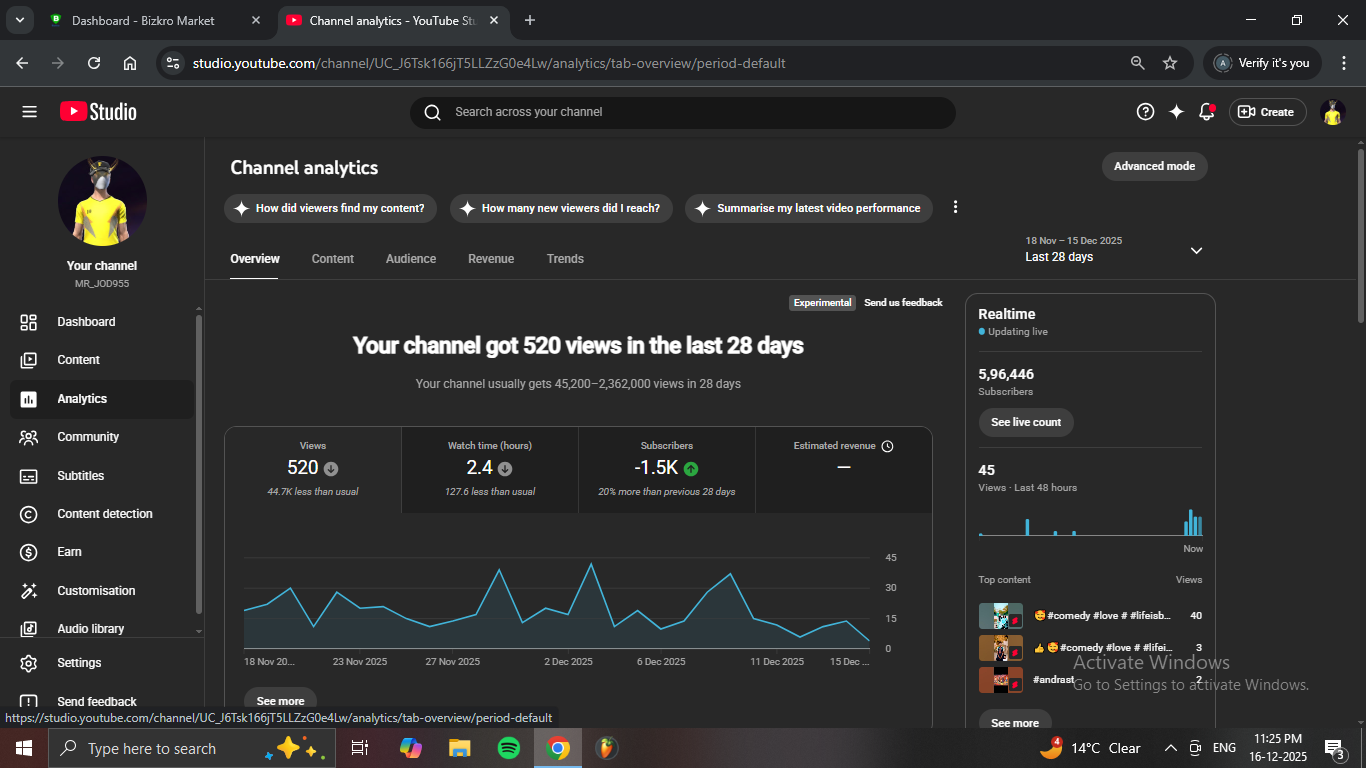Viewport: 1366px width, 768px height.
Task: Select the Subscribers metric card
Action: click(666, 469)
